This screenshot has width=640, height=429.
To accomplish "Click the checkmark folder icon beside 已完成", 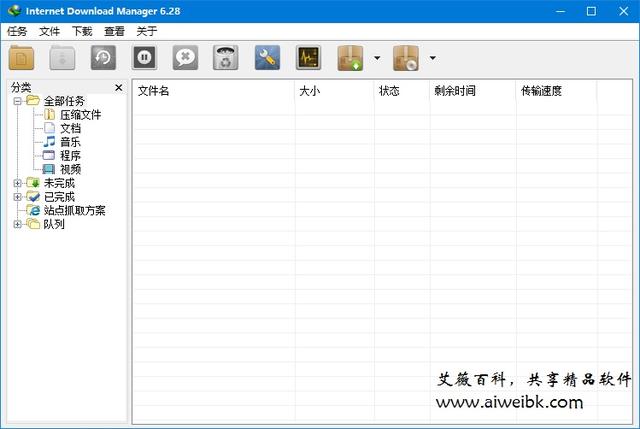I will coord(33,196).
